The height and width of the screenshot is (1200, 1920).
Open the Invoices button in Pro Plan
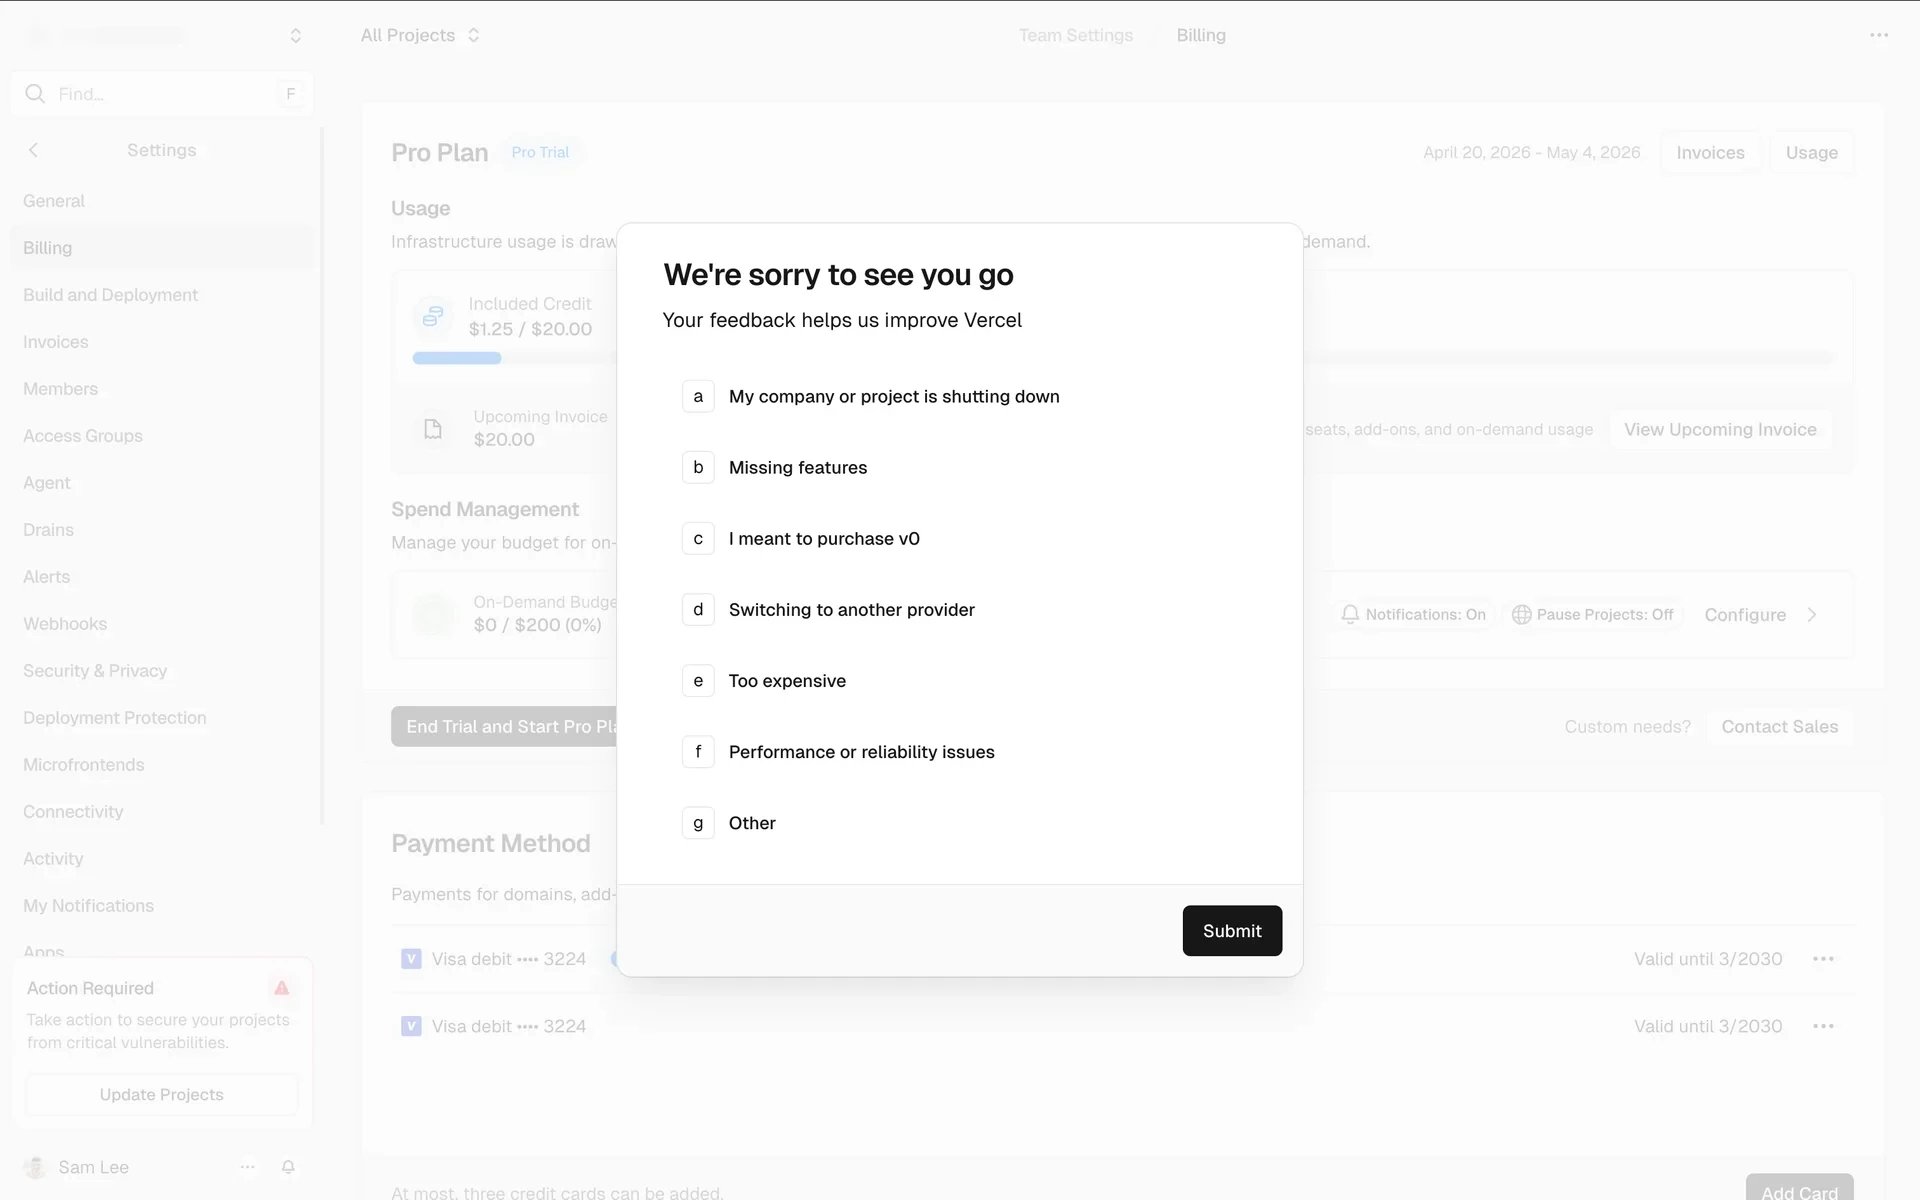1710,153
